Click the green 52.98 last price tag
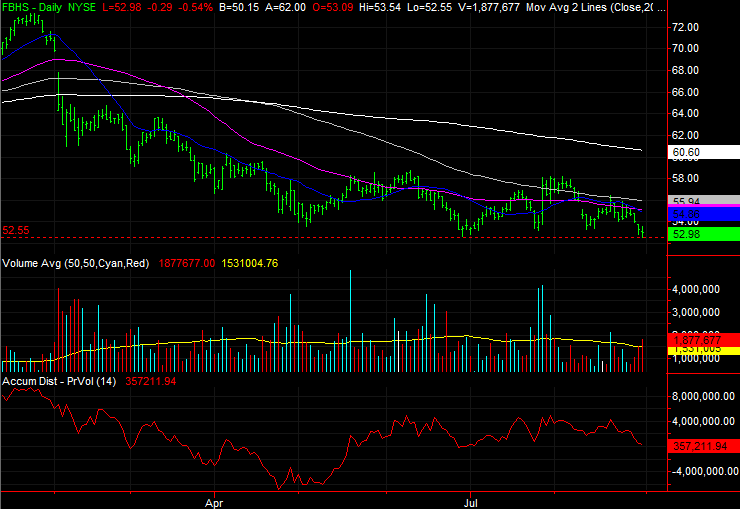Image resolution: width=740 pixels, height=509 pixels. pyautogui.click(x=704, y=234)
